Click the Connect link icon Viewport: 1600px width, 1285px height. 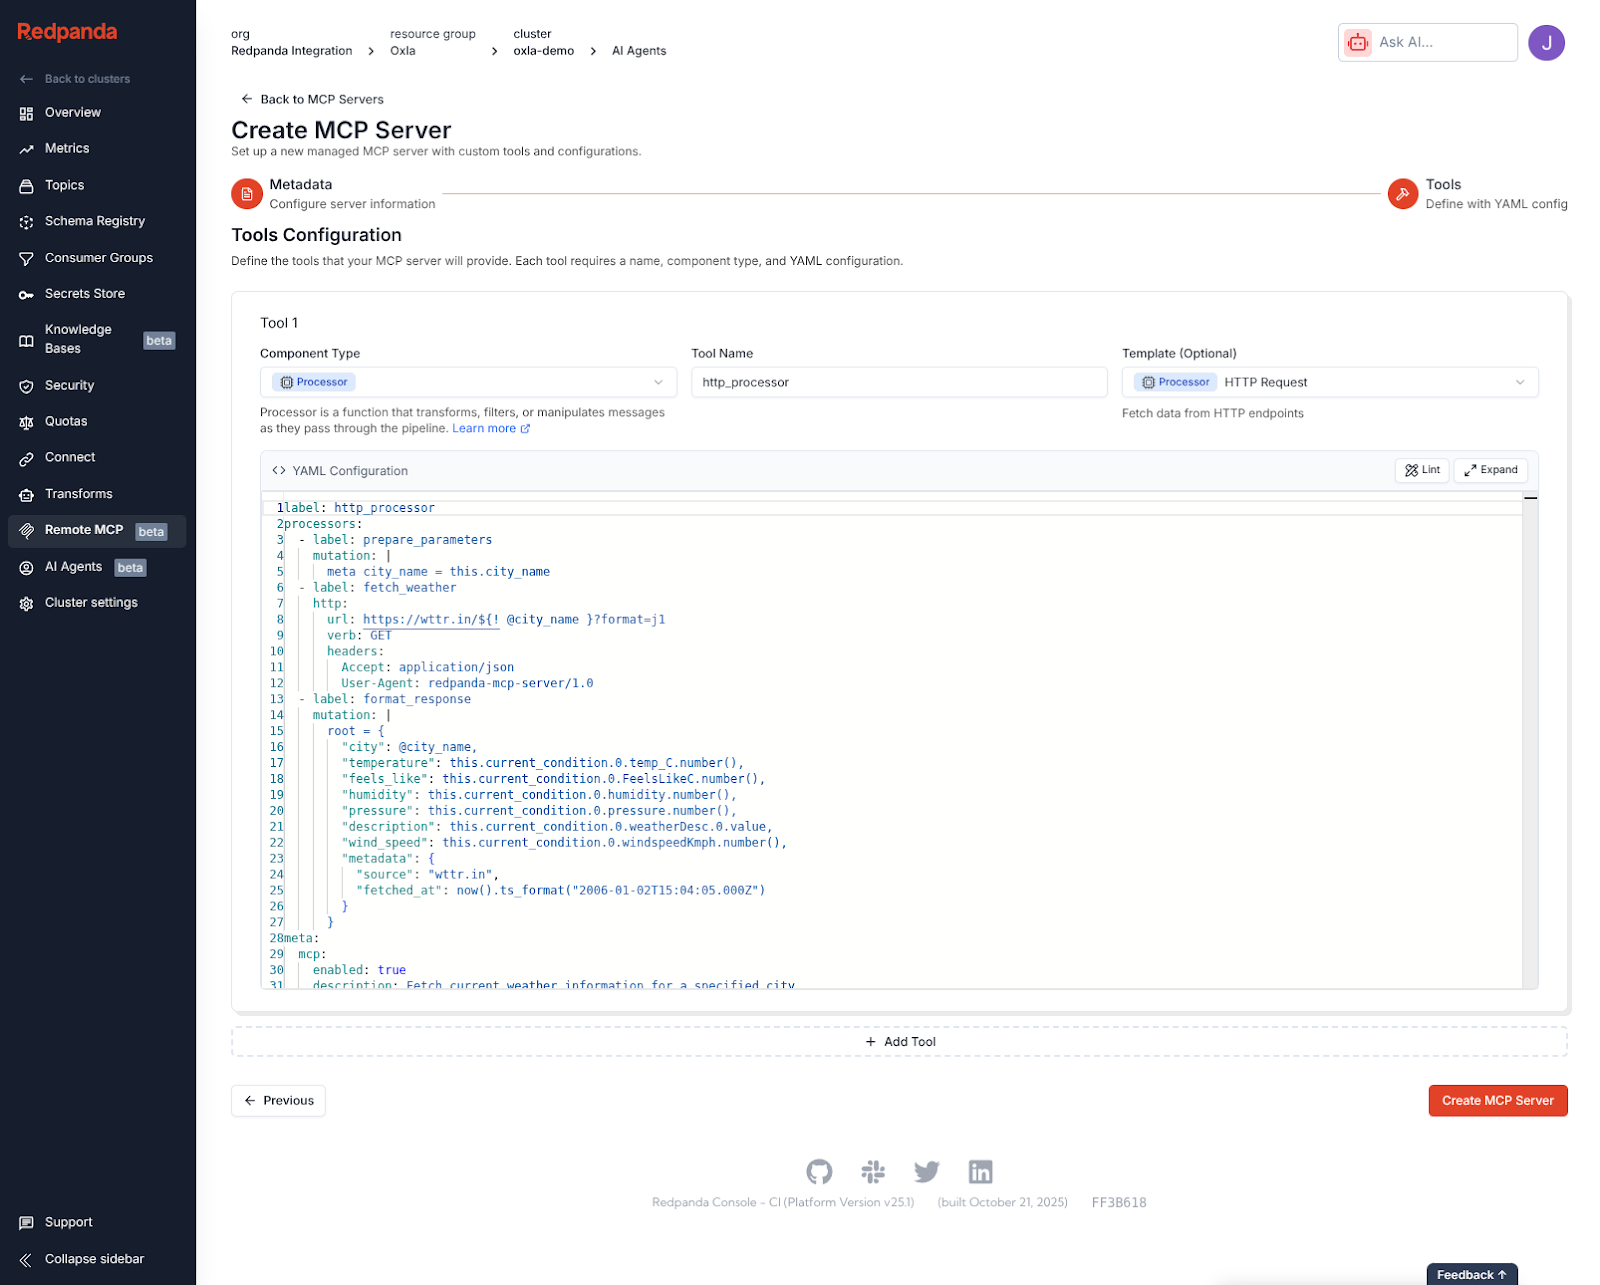[26, 459]
